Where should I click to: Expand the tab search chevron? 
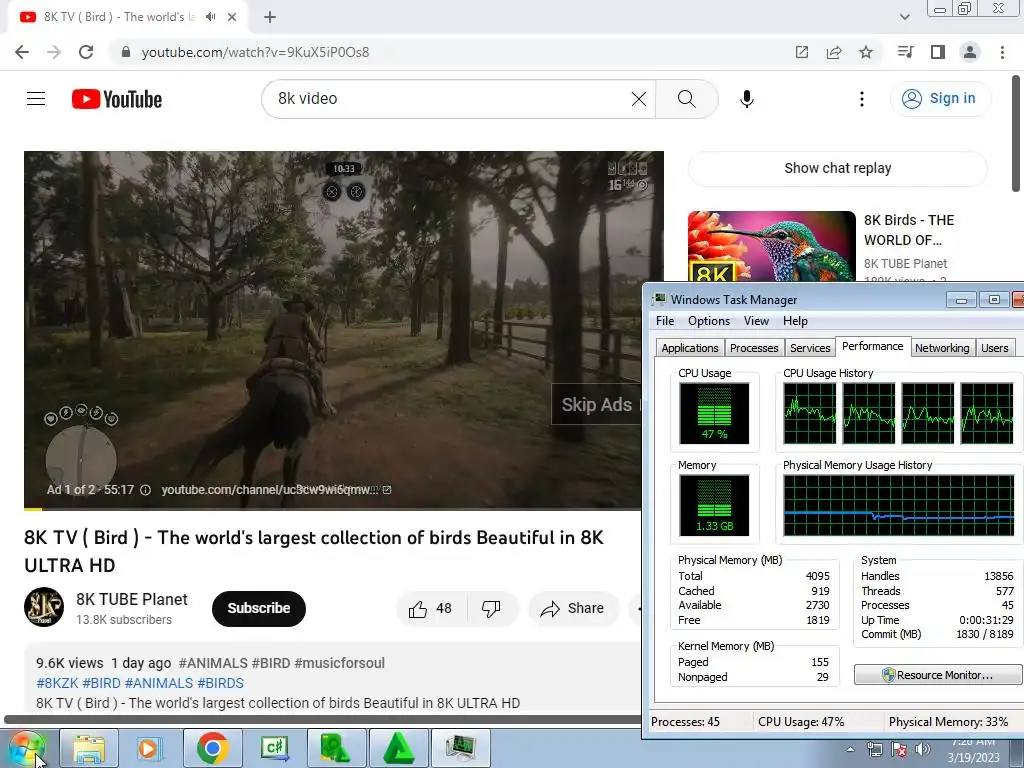(904, 17)
